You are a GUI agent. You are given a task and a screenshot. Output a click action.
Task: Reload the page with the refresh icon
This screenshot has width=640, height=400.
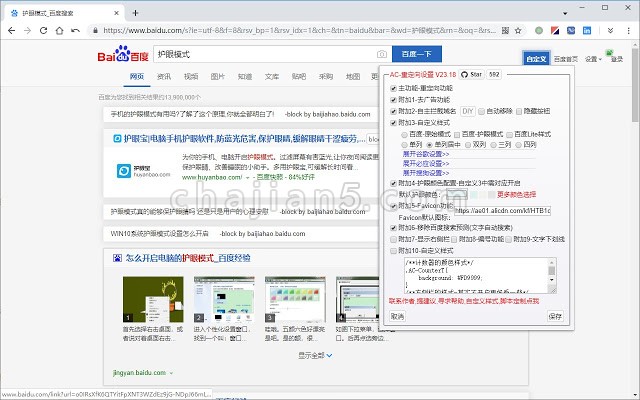pos(43,31)
